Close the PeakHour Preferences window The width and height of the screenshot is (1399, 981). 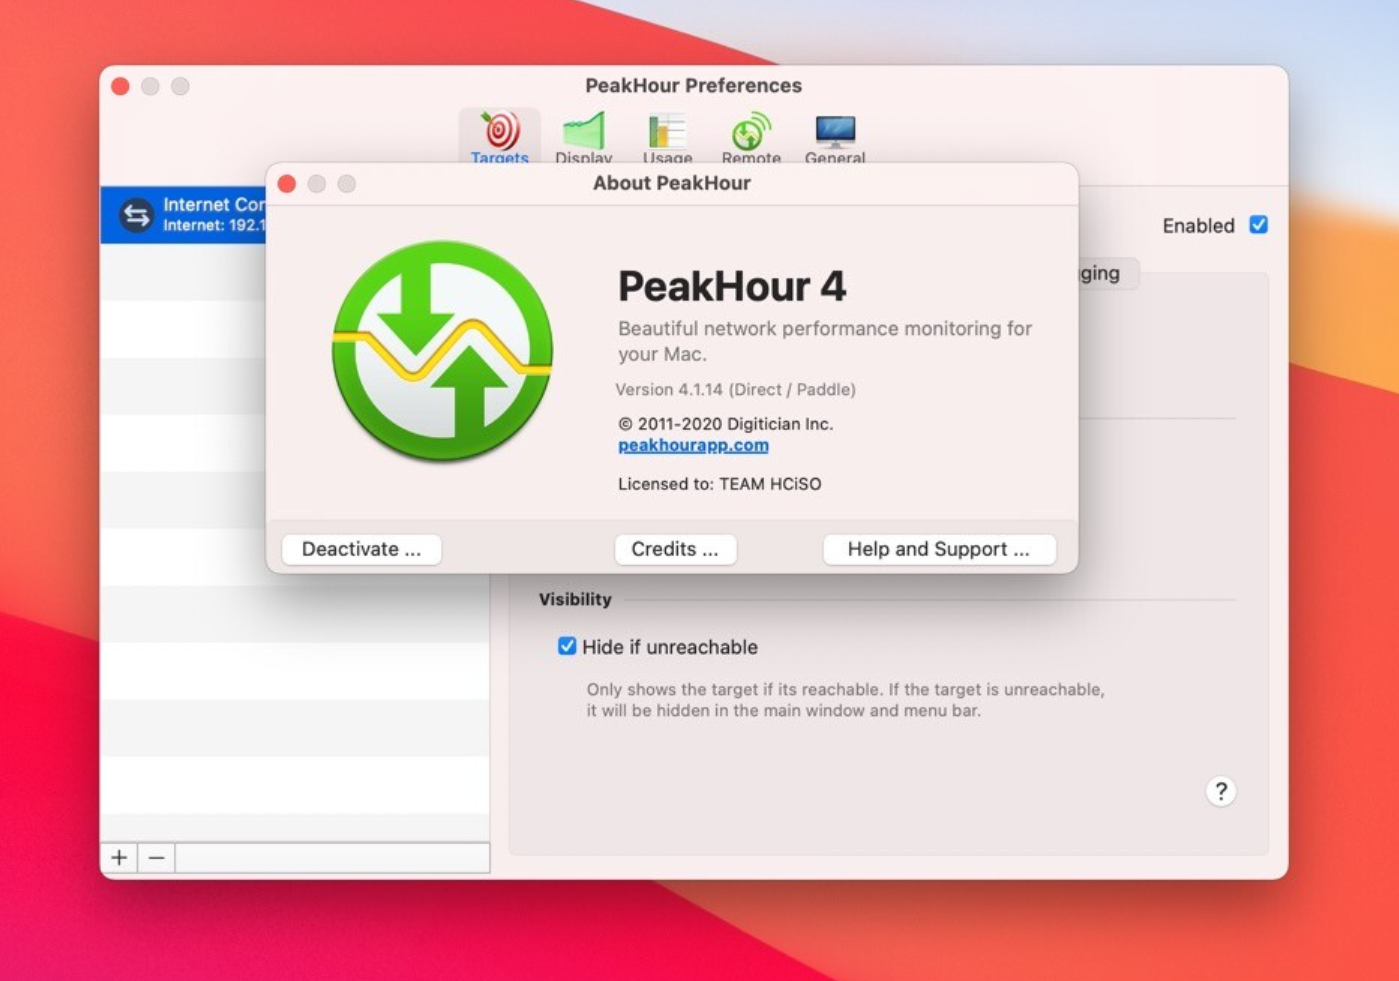[x=121, y=86]
